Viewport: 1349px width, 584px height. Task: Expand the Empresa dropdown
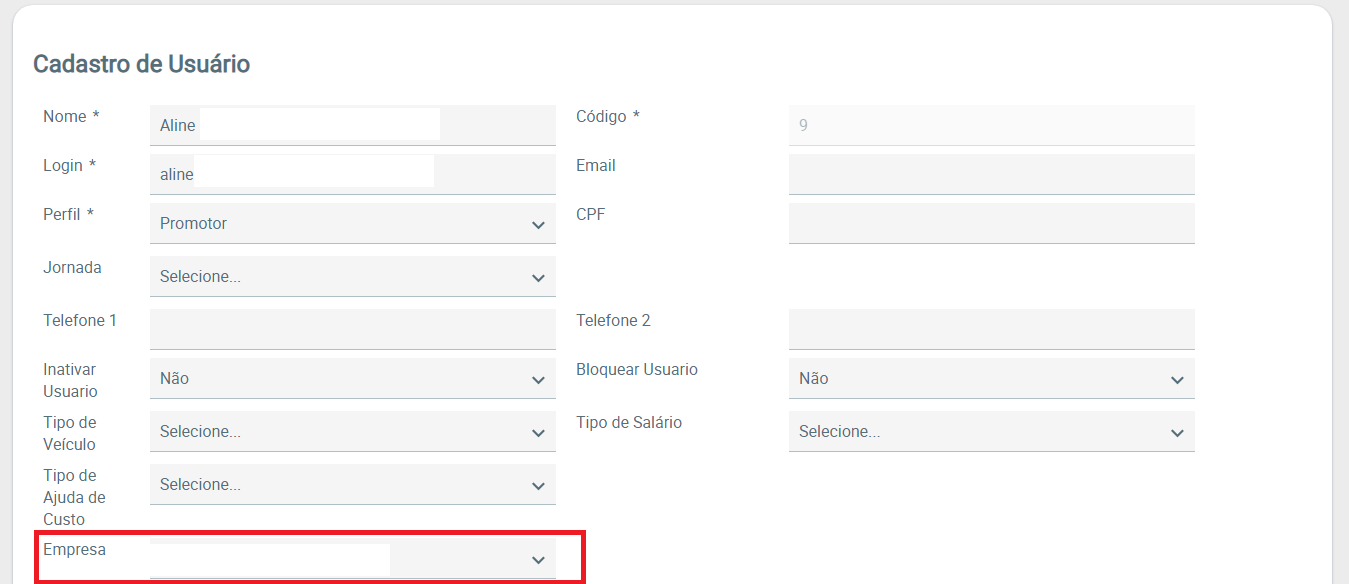pyautogui.click(x=352, y=560)
